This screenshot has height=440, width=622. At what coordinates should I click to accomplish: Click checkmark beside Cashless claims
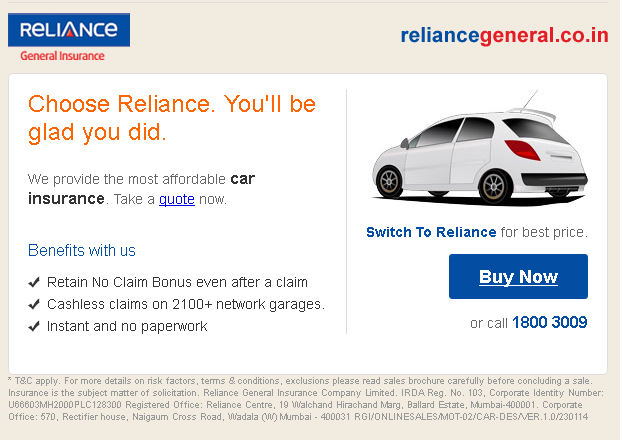[x=34, y=304]
